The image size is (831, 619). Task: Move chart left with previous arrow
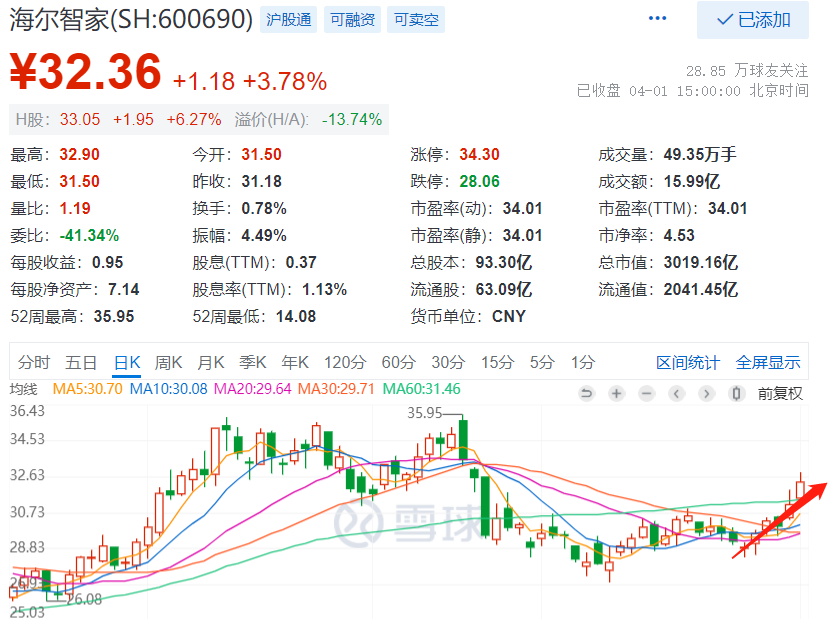coord(677,394)
